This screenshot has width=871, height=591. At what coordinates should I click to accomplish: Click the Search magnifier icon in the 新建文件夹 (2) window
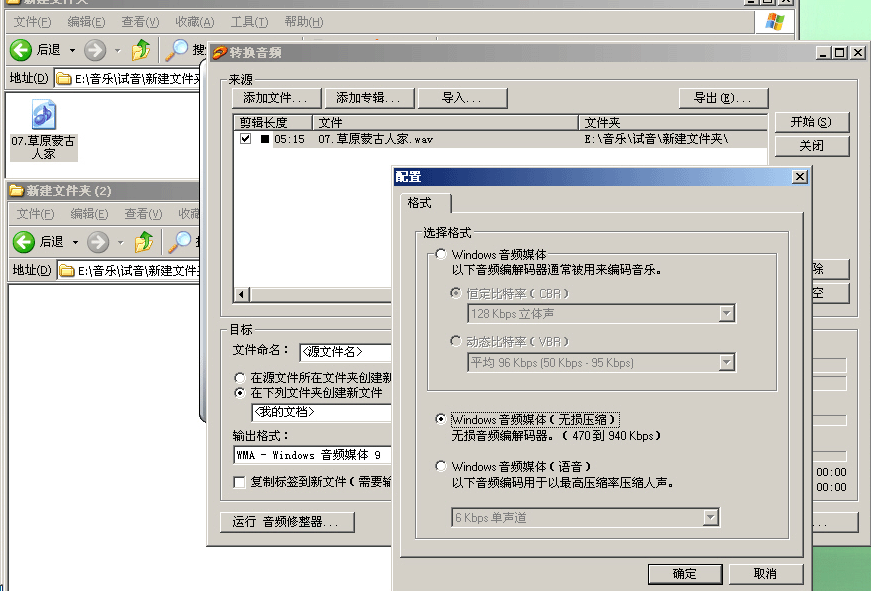pyautogui.click(x=180, y=242)
